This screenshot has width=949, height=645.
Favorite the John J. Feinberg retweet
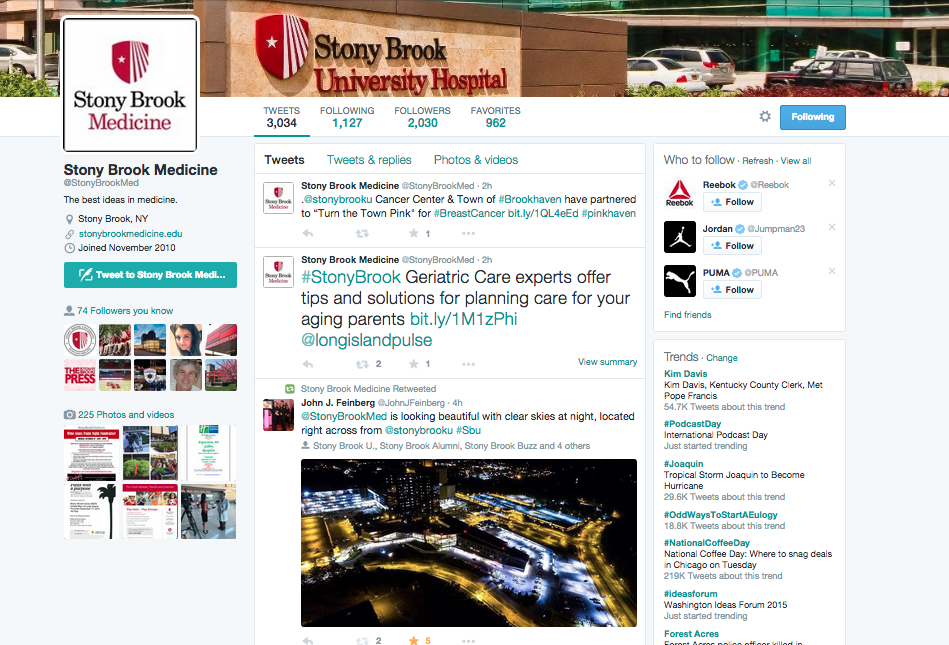click(413, 640)
